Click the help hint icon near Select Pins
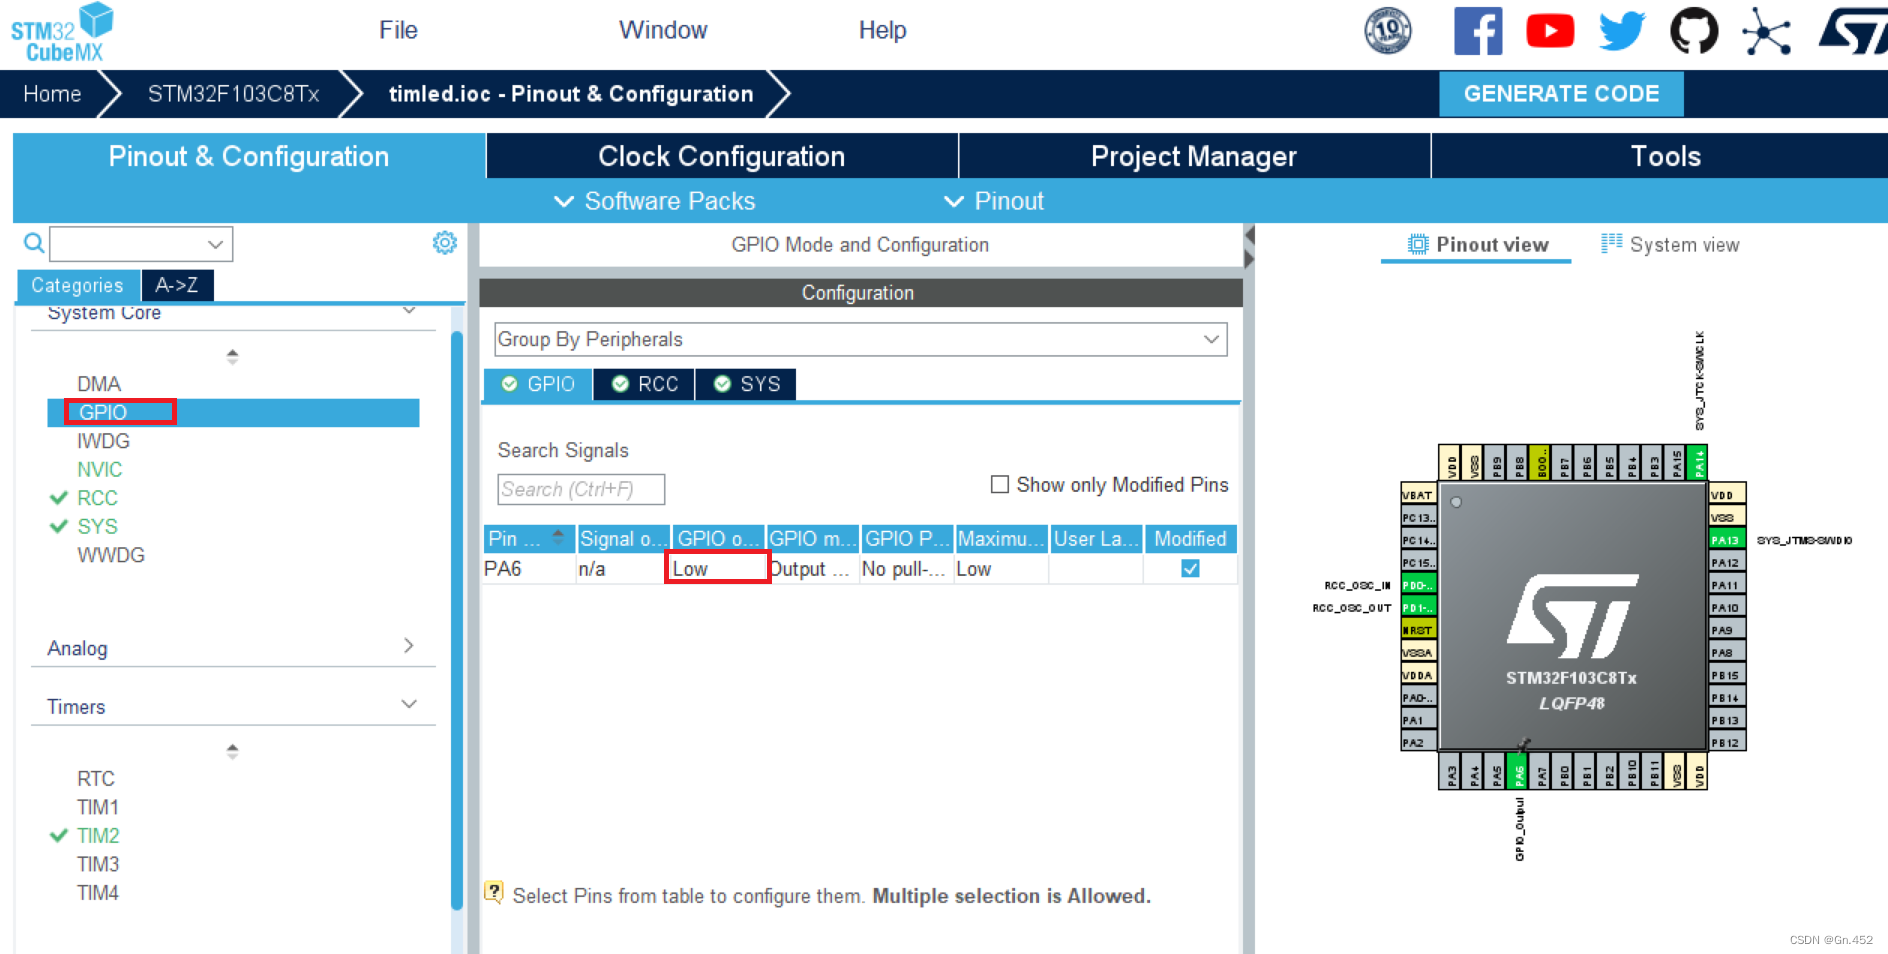 coord(494,892)
